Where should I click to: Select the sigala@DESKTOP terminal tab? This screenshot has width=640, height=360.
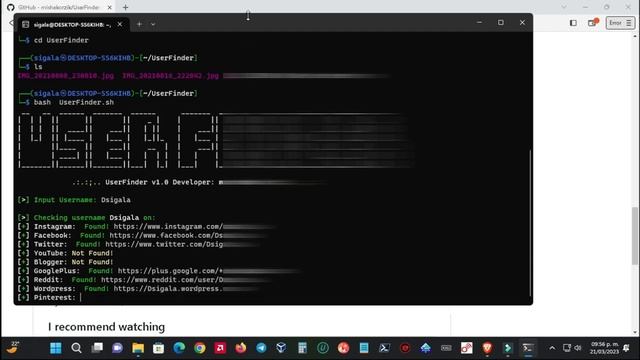pos(73,24)
